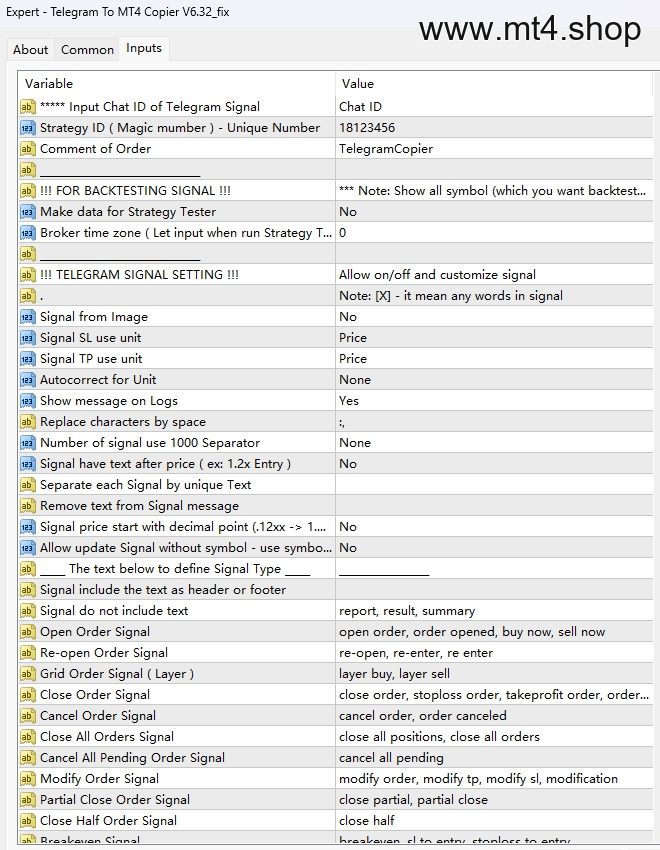Click string icon beside FOR BACKTESTING SIGNAL

pyautogui.click(x=27, y=191)
